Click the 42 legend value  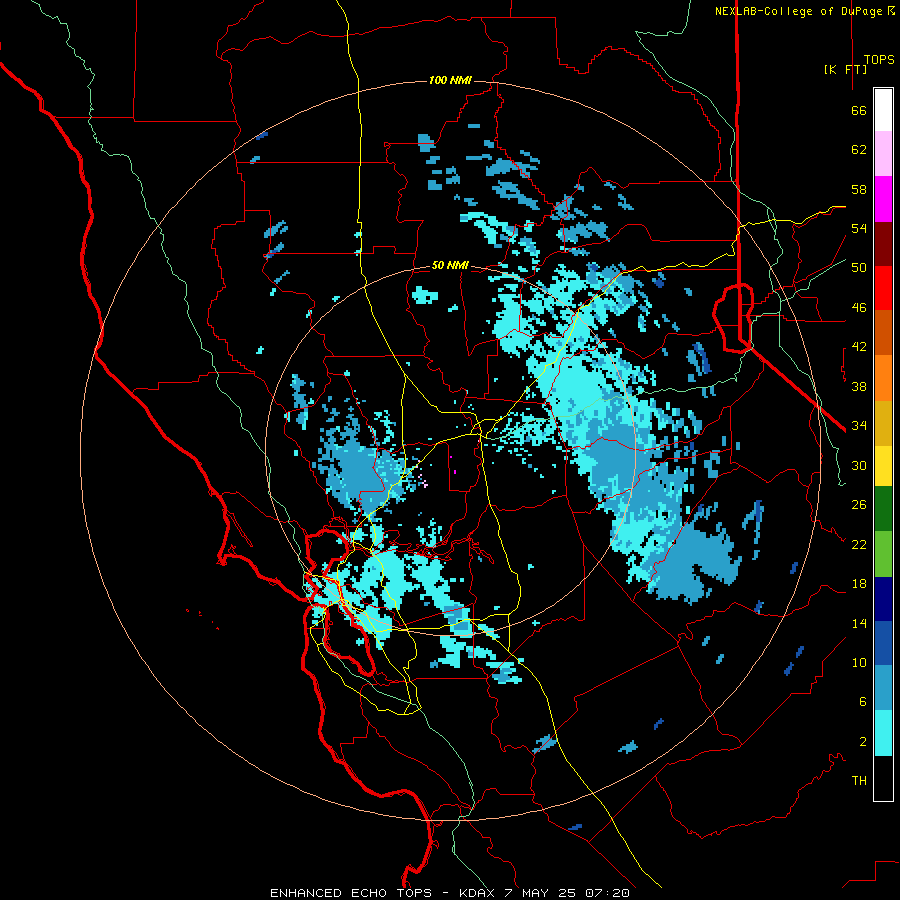859,347
